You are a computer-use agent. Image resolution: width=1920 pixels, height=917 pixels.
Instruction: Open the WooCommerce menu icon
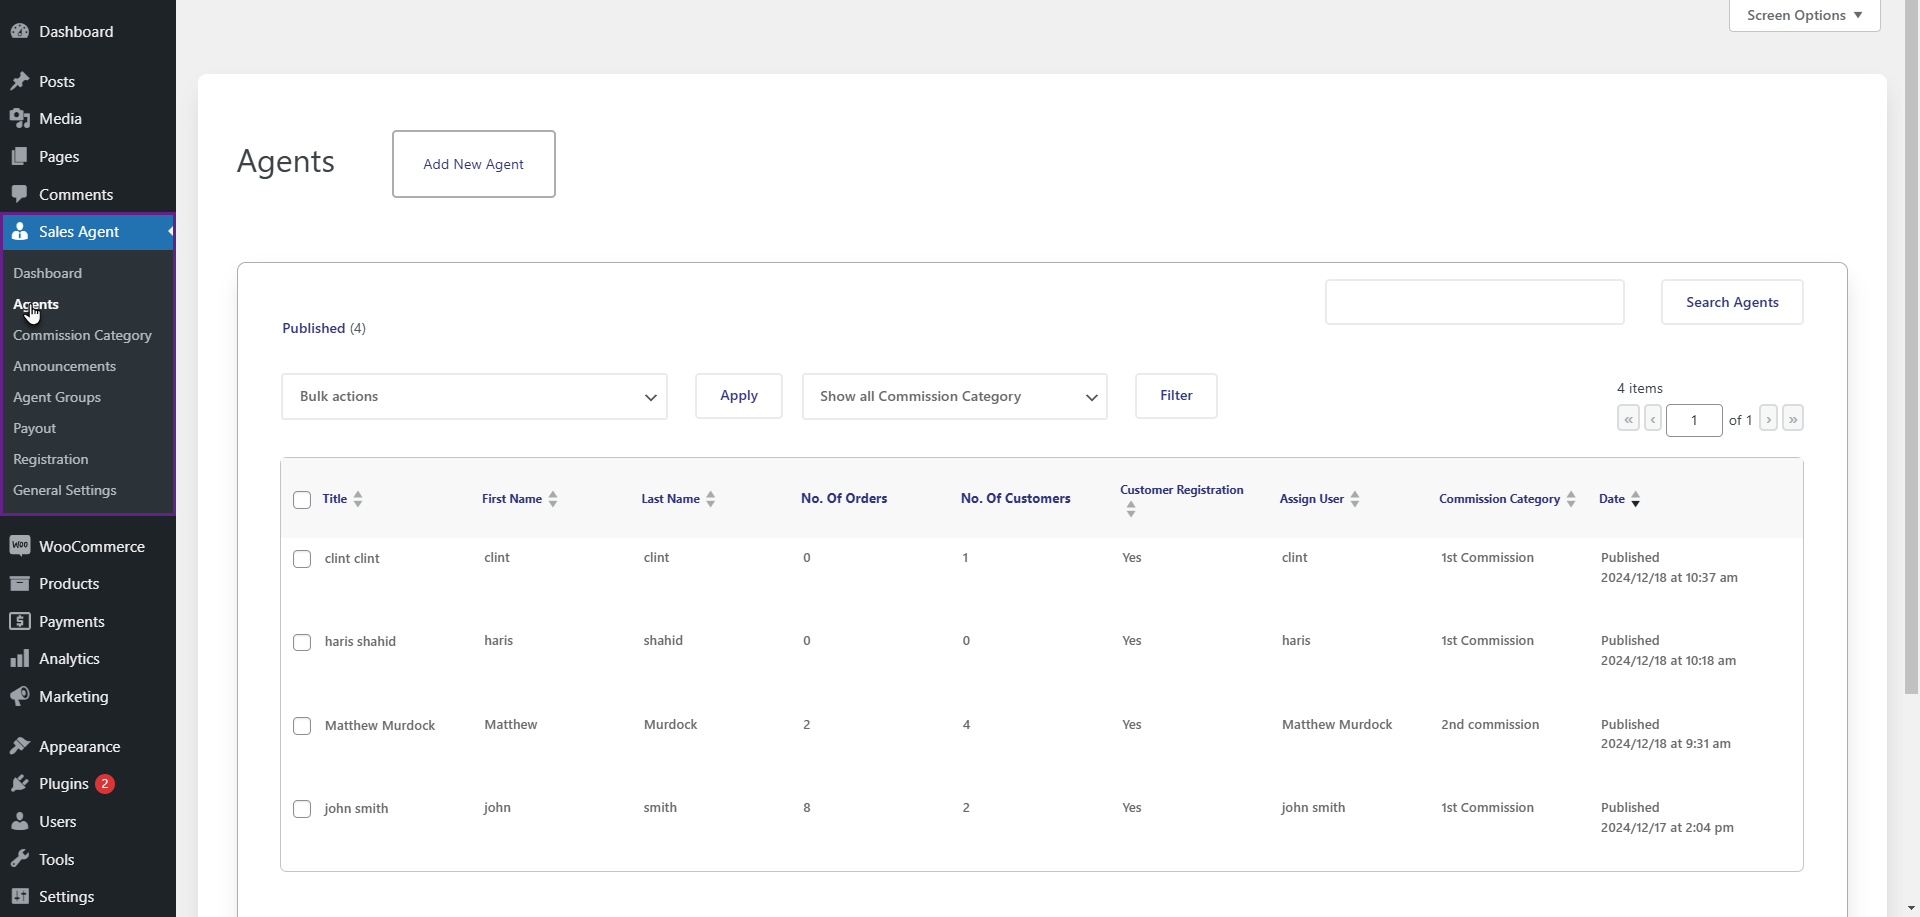(20, 546)
